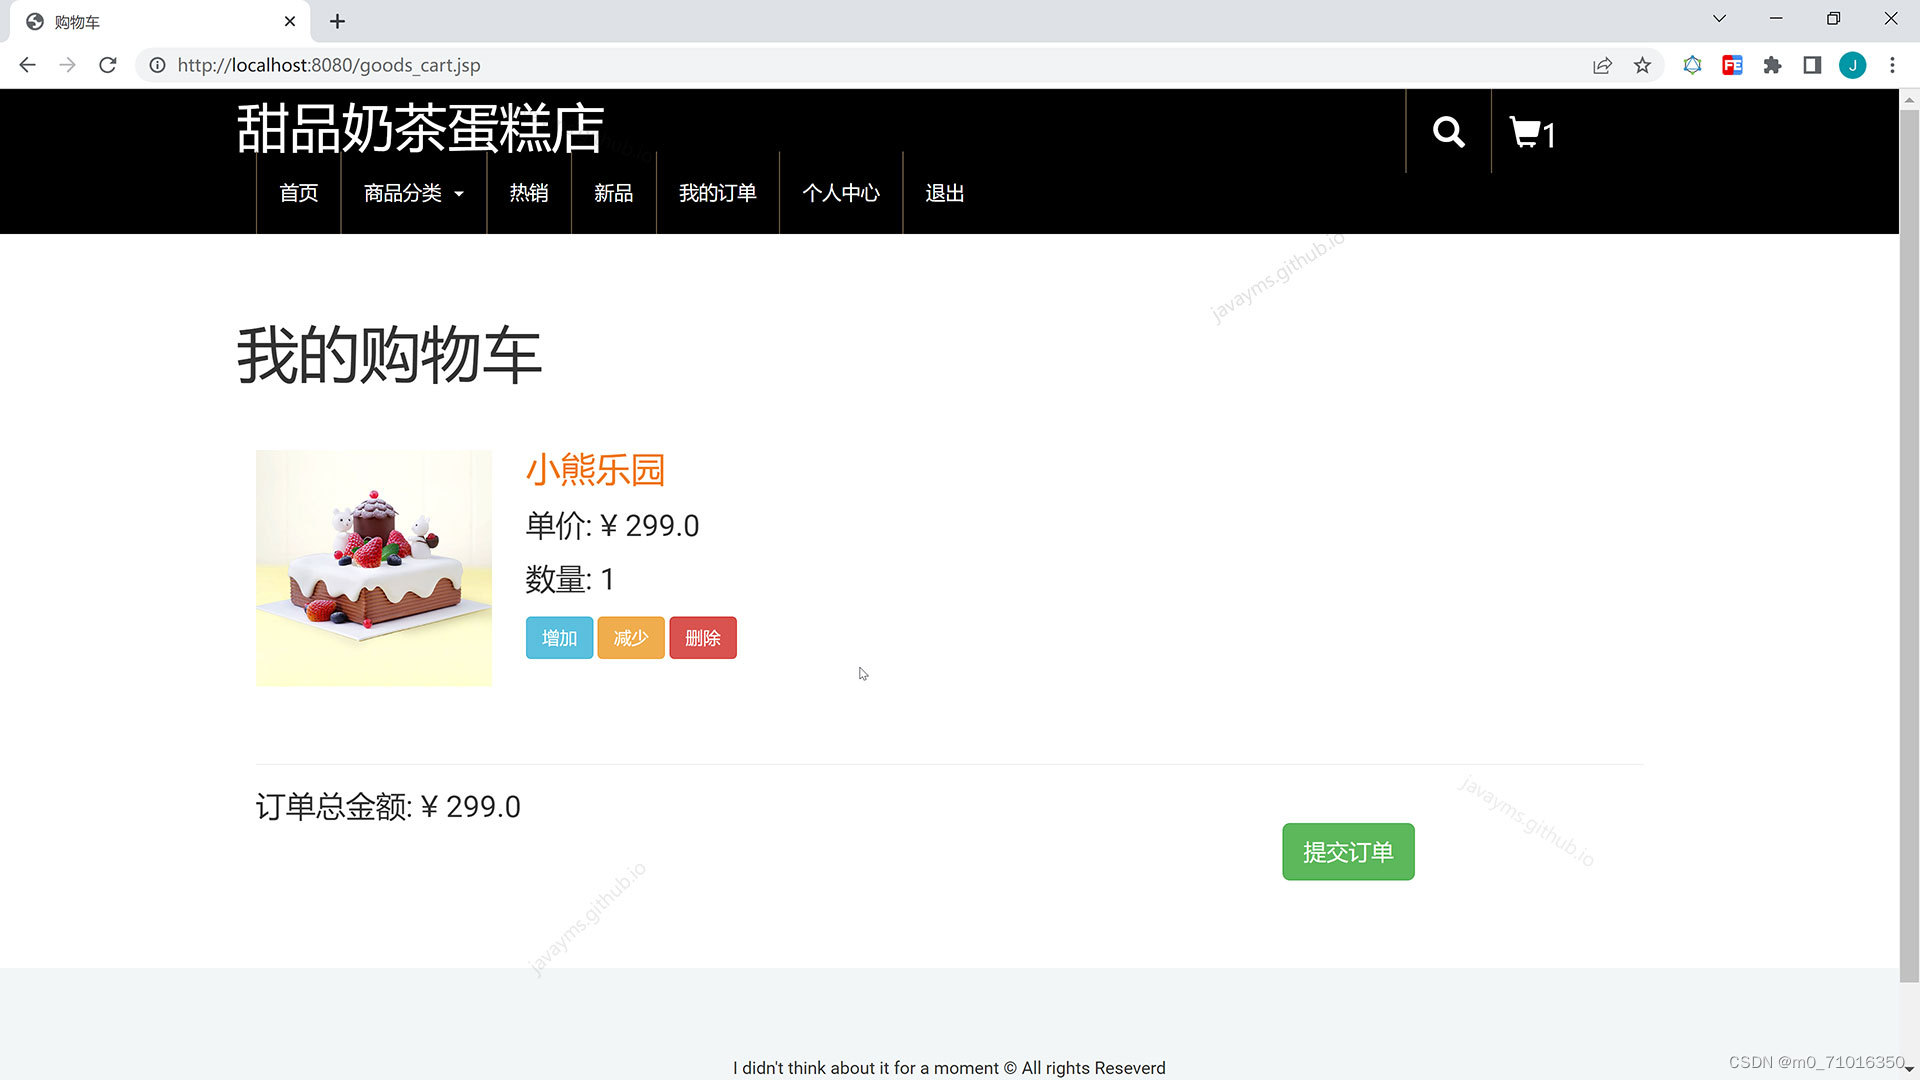Image resolution: width=1920 pixels, height=1080 pixels.
Task: Click the 增加 quantity increase button
Action: 559,637
